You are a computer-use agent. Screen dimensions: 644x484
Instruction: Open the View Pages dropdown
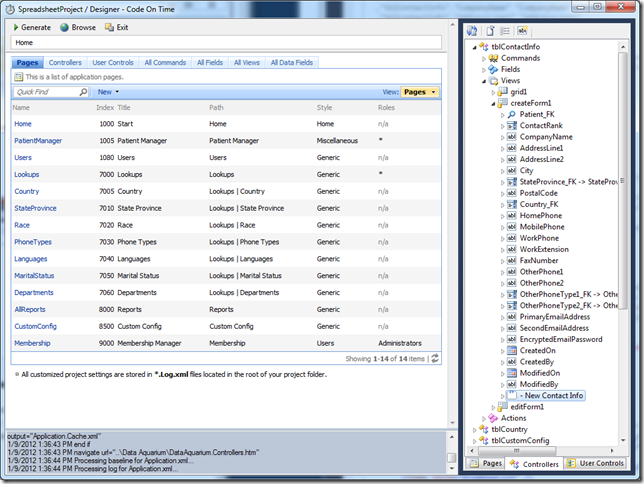420,92
